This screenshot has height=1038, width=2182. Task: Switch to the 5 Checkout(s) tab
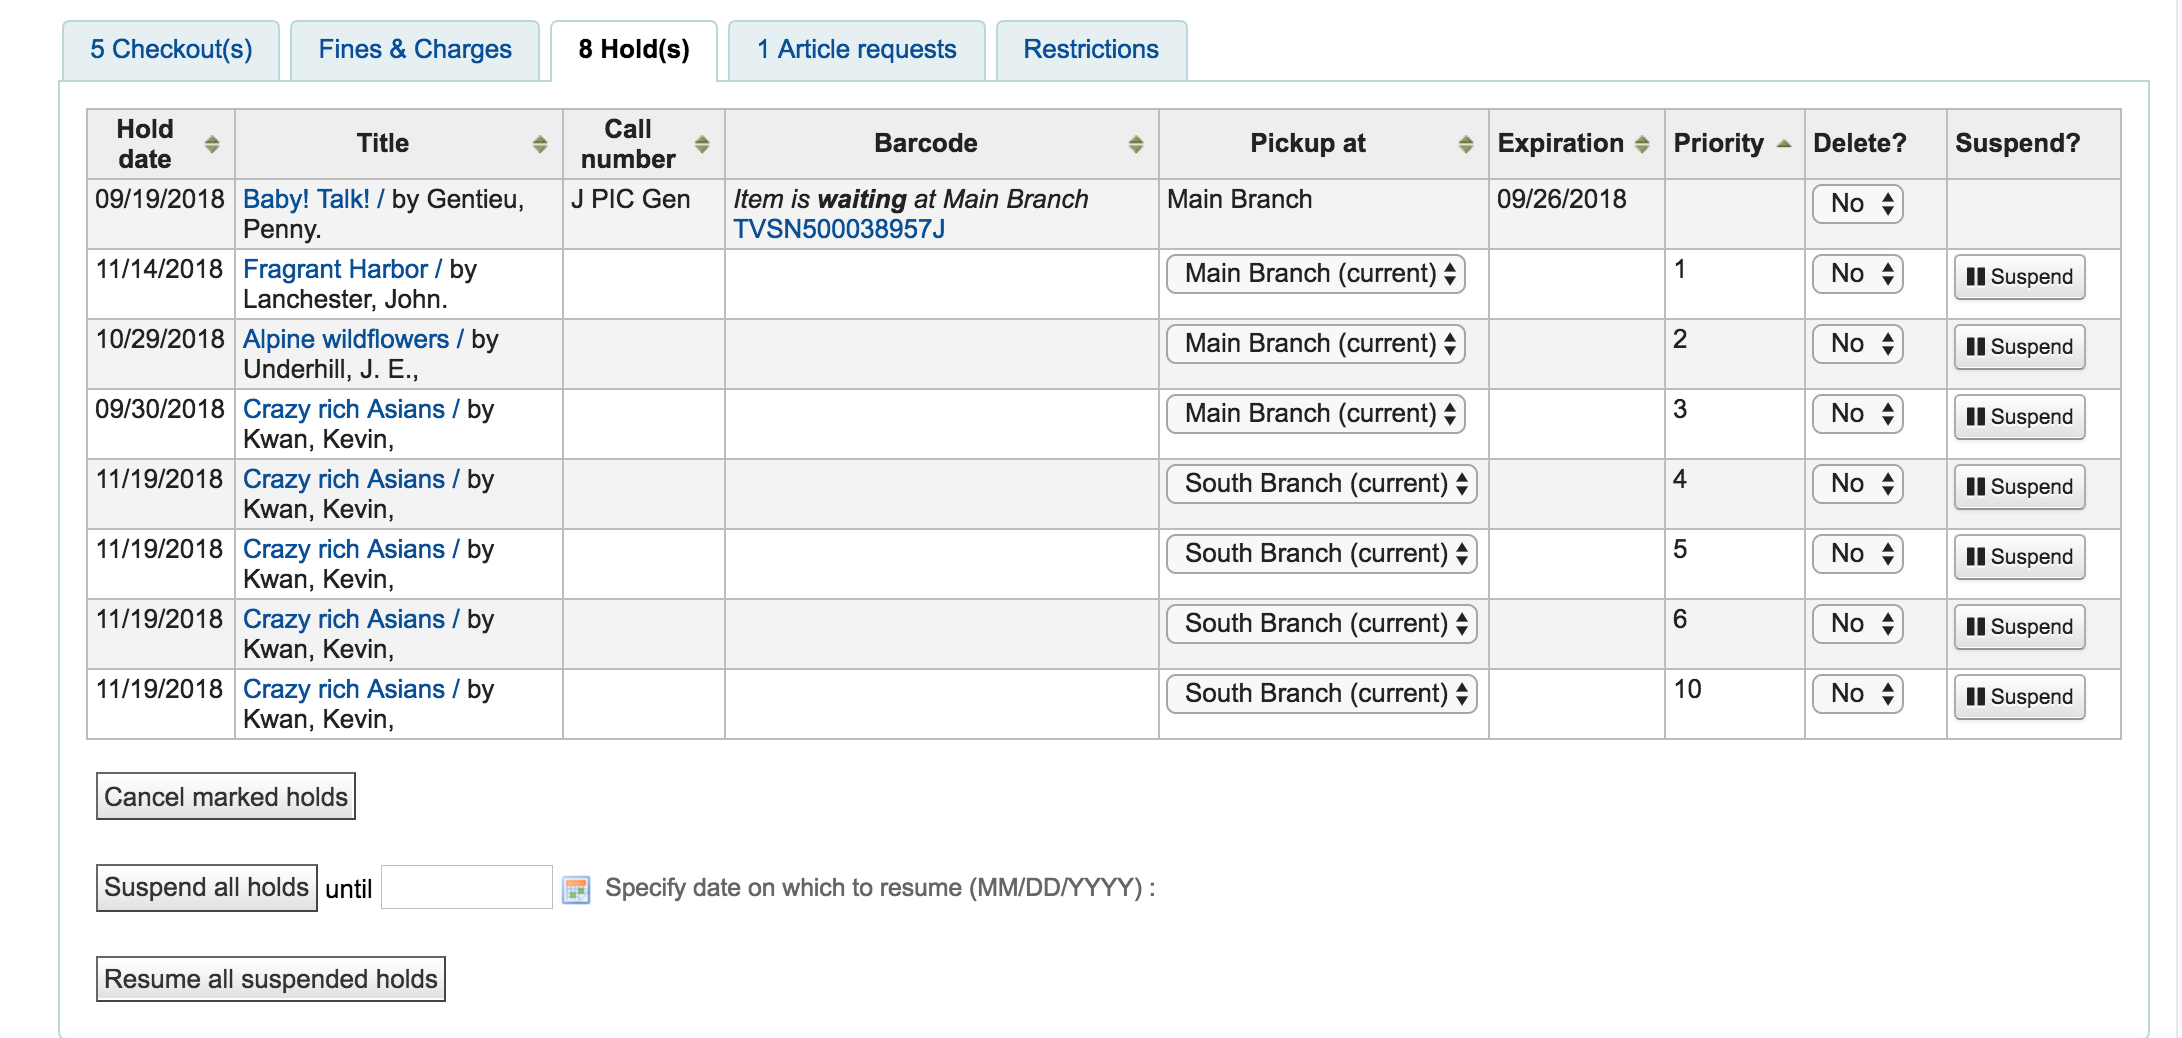(x=171, y=50)
